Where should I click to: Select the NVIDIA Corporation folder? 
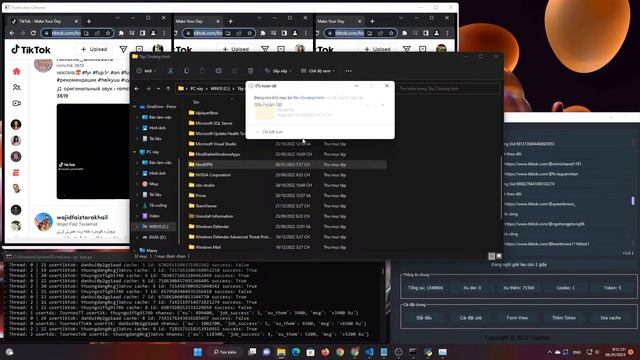pos(213,175)
